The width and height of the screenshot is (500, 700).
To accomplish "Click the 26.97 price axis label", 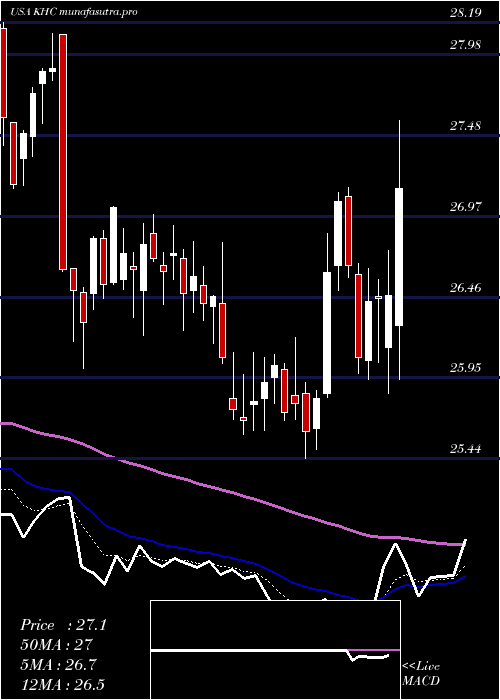I will pyautogui.click(x=465, y=207).
